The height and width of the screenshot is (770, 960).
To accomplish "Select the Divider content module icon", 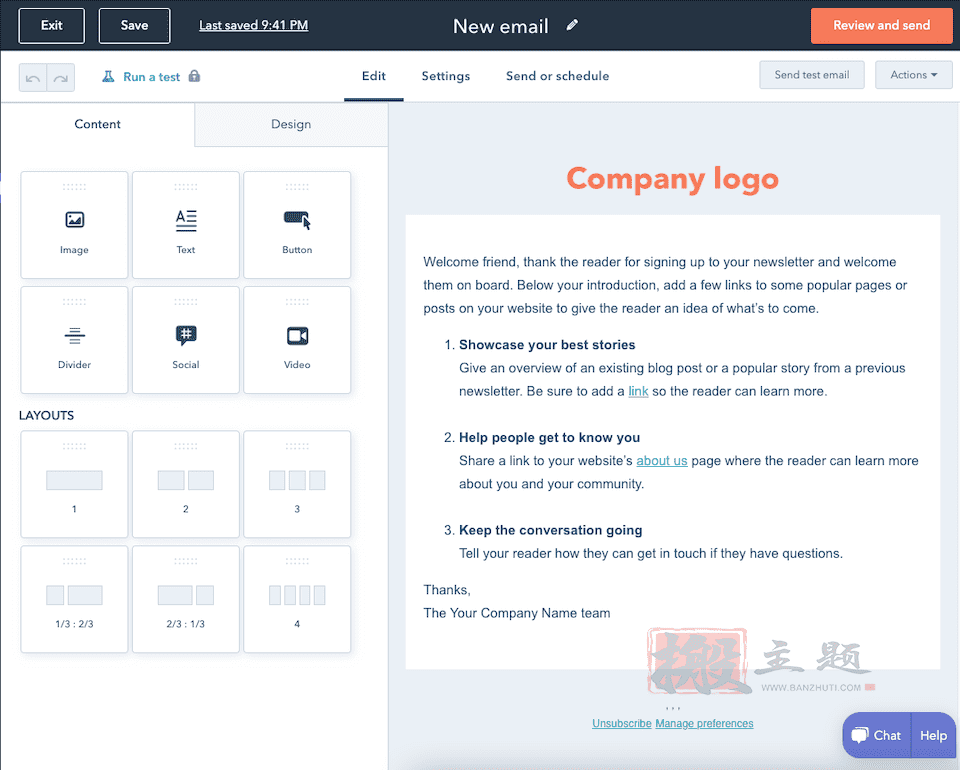I will point(74,335).
